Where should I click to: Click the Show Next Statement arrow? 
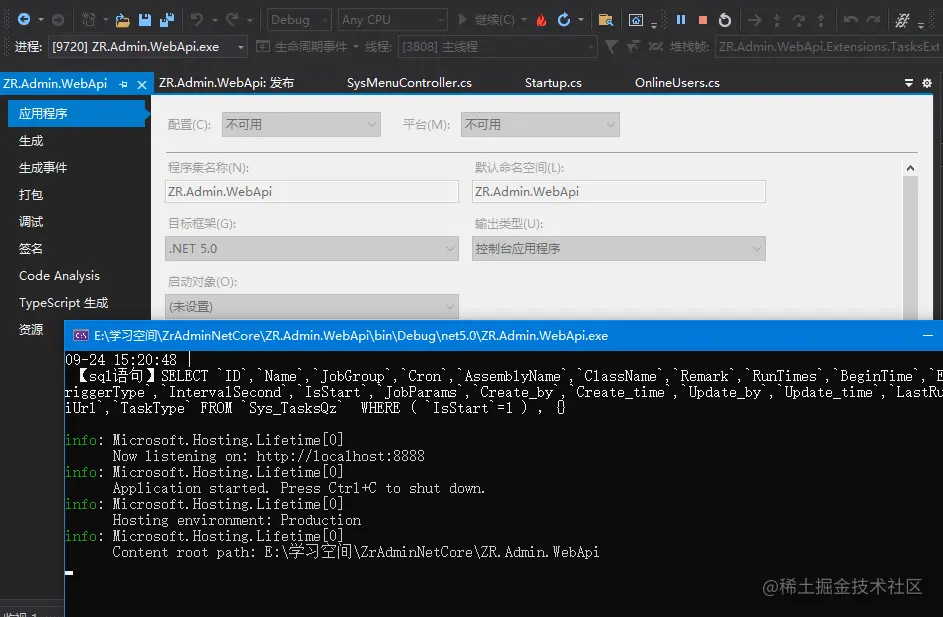click(754, 20)
